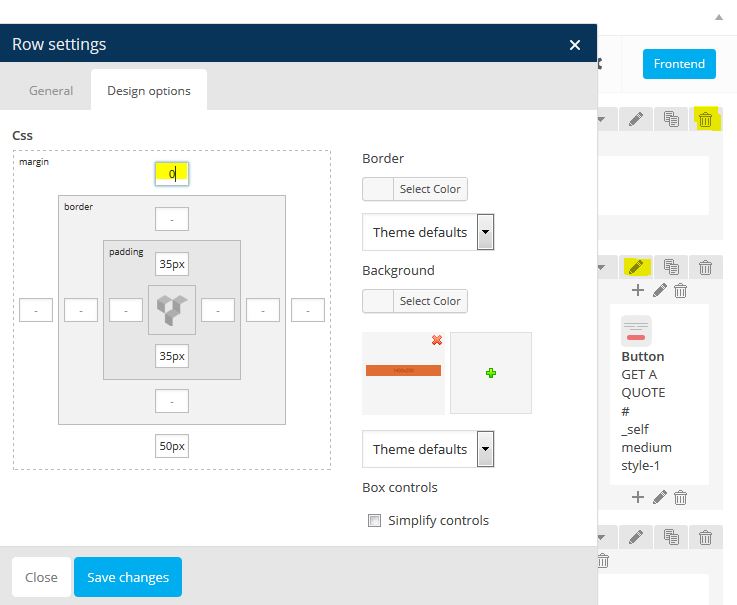The image size is (737, 605).
Task: Open the Background style Theme defaults dropdown
Action: 428,449
